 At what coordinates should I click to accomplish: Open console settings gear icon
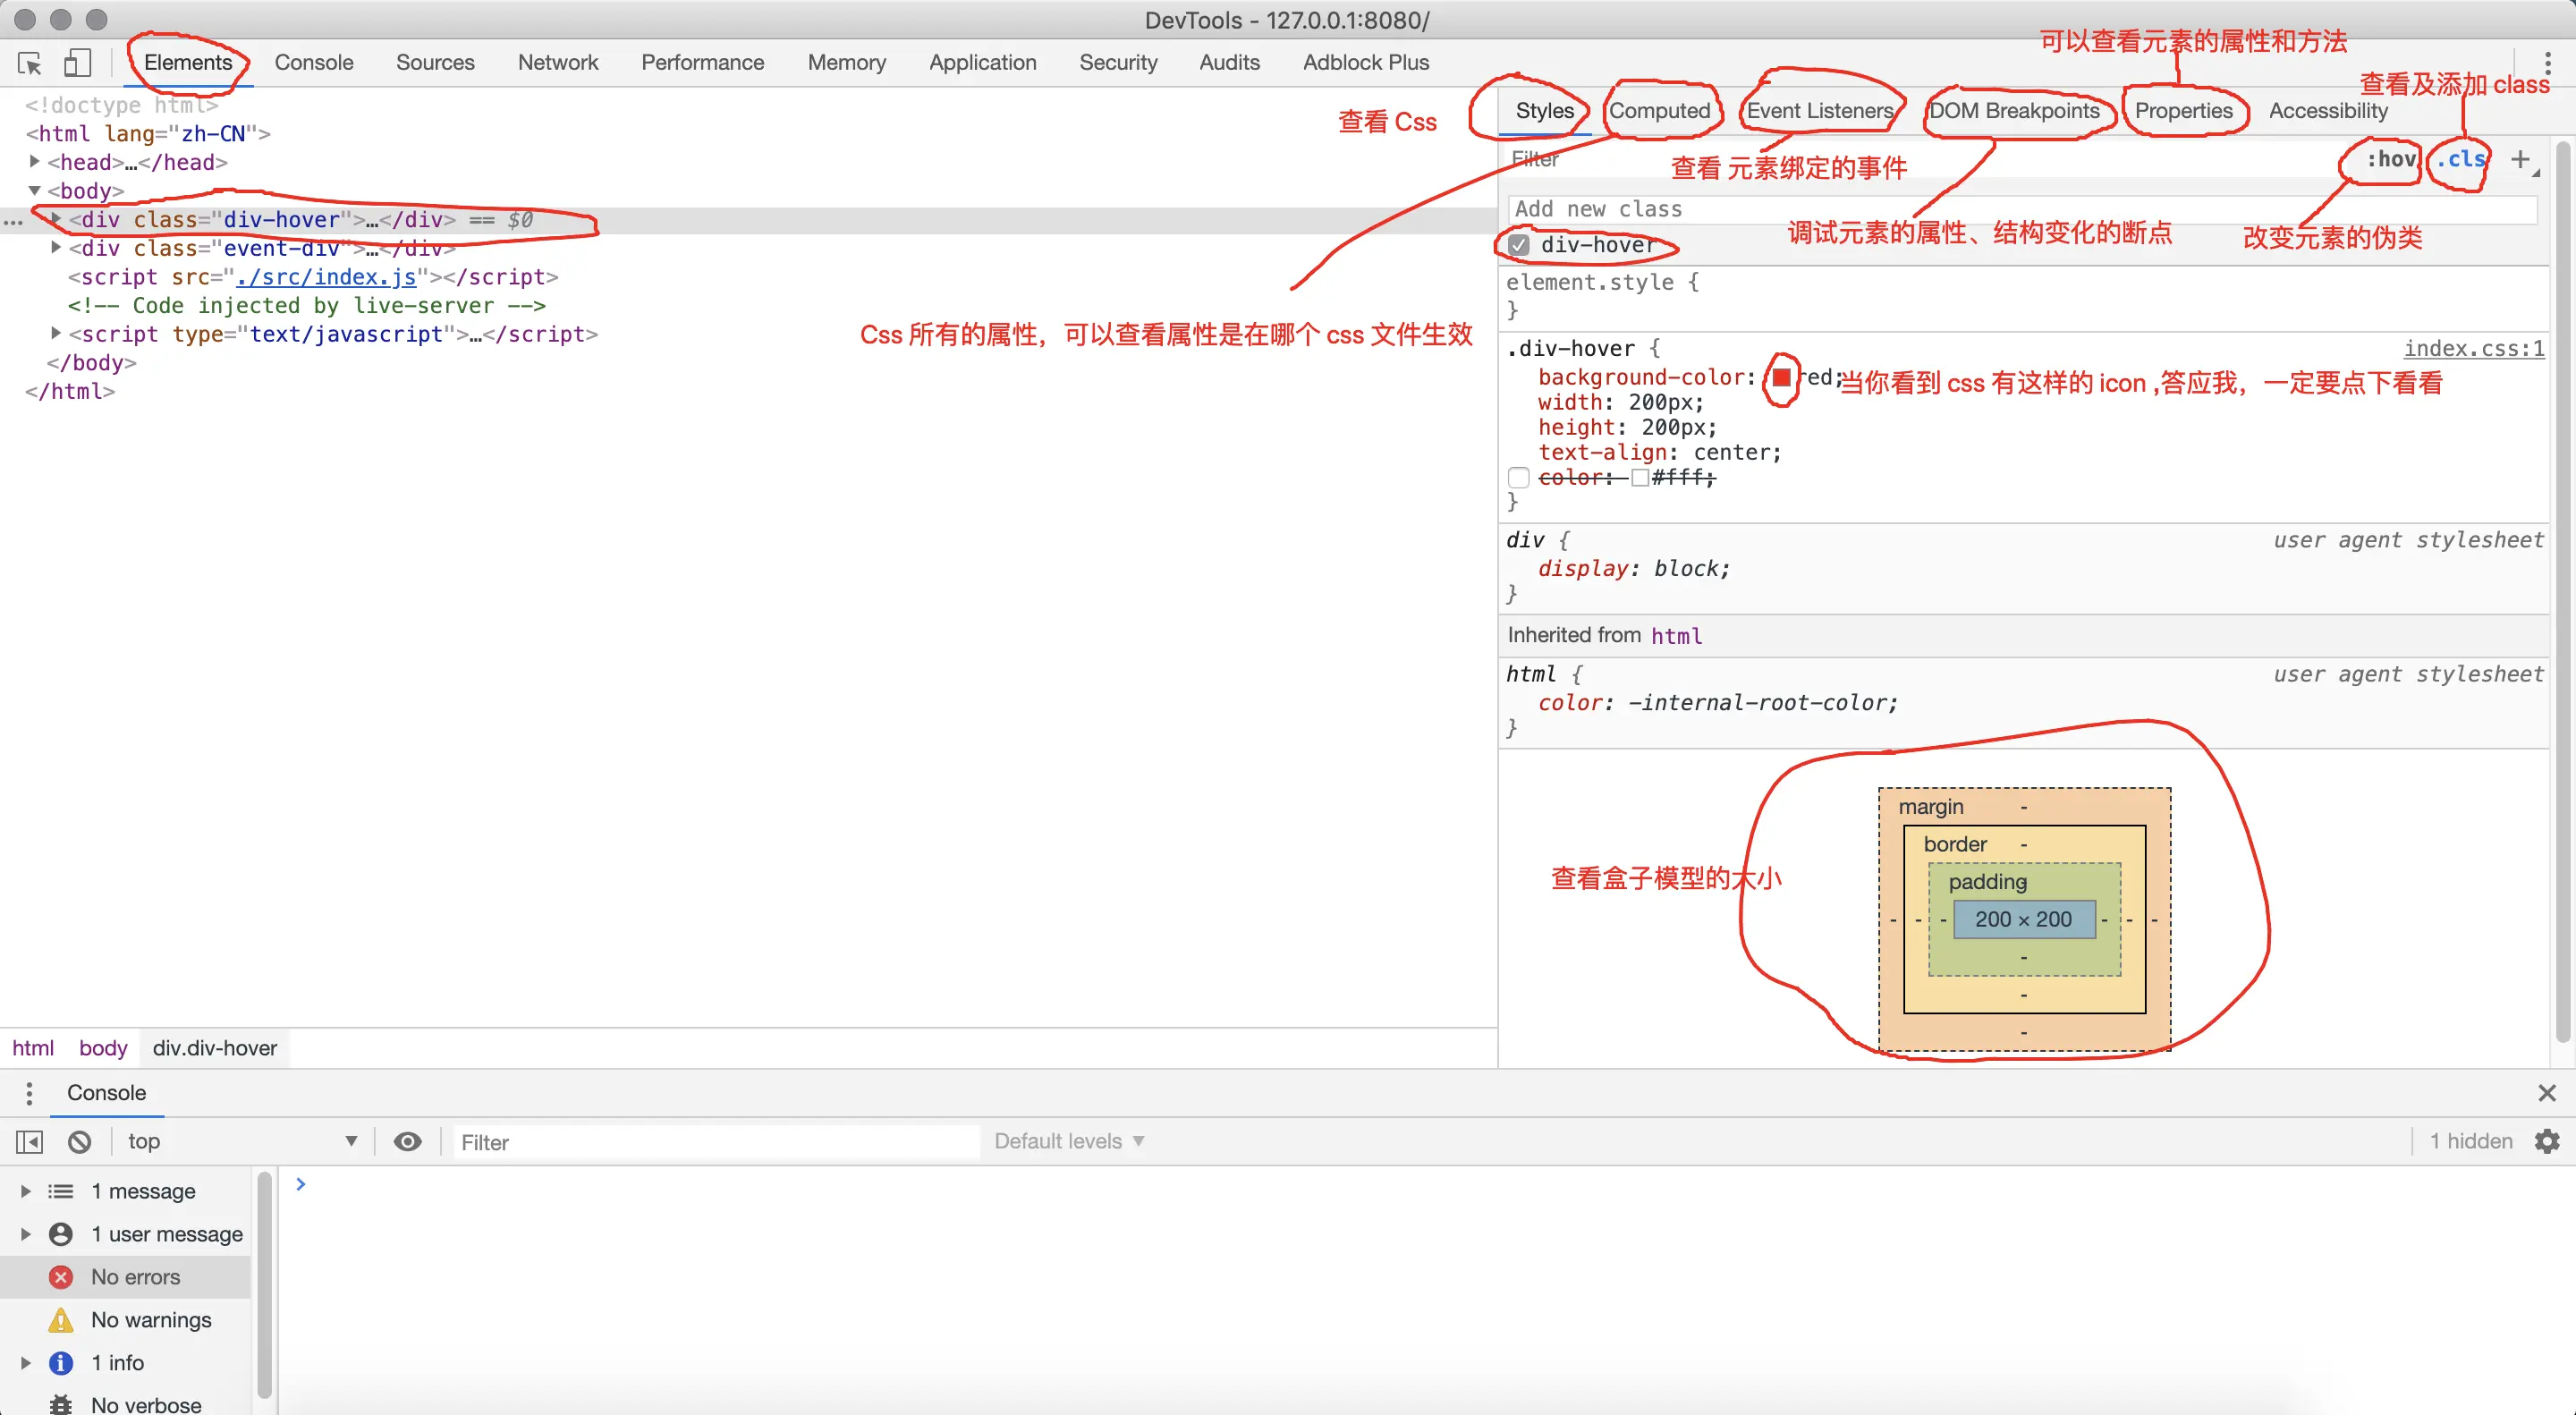click(x=2547, y=1141)
